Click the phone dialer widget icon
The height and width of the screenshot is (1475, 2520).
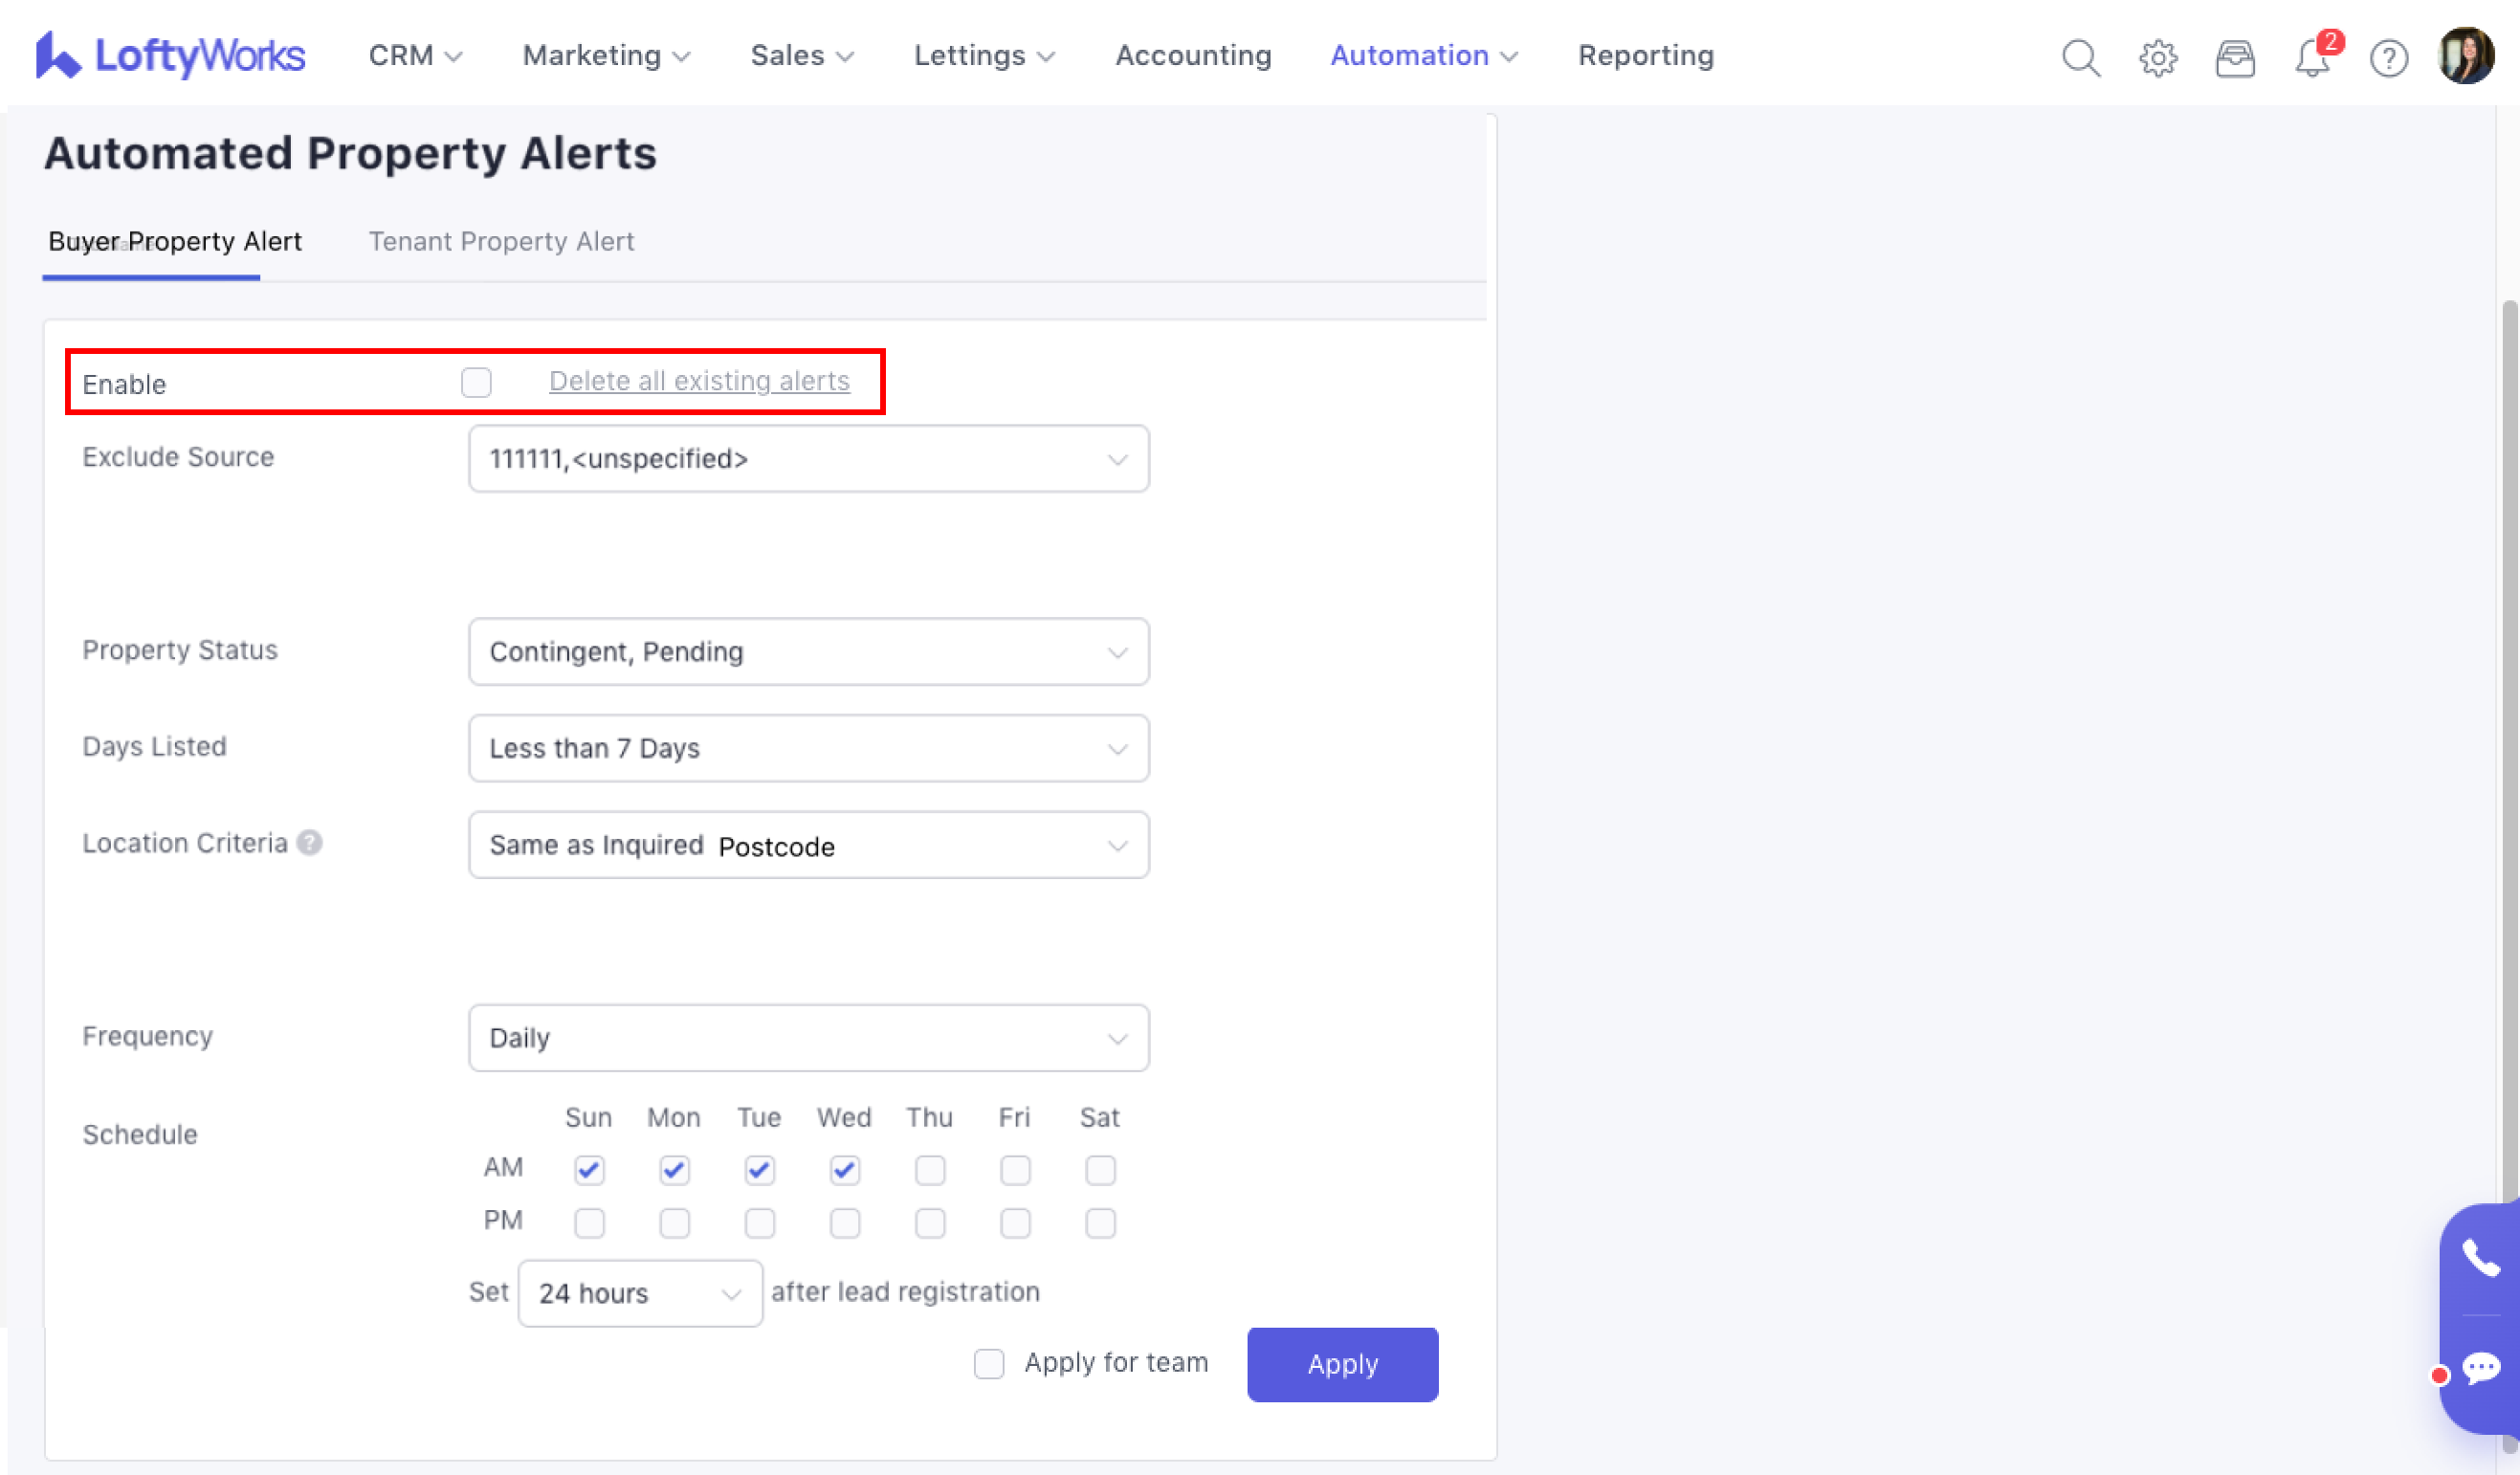pyautogui.click(x=2481, y=1258)
